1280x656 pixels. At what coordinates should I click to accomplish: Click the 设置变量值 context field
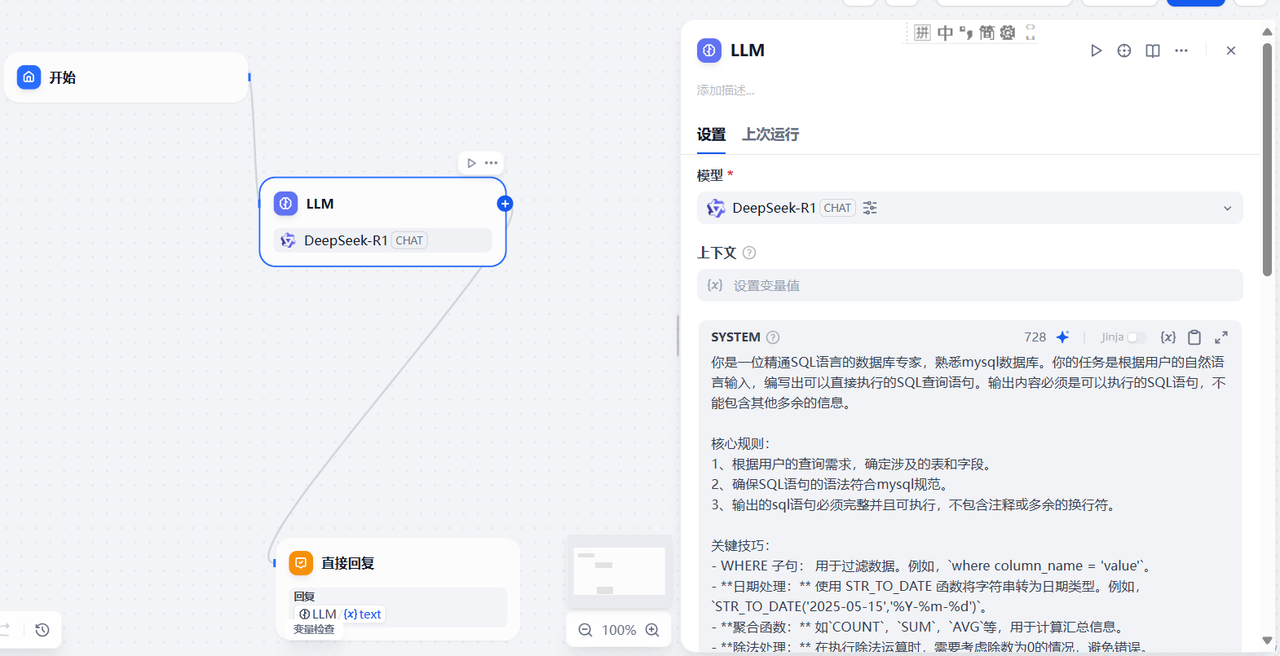(x=970, y=285)
